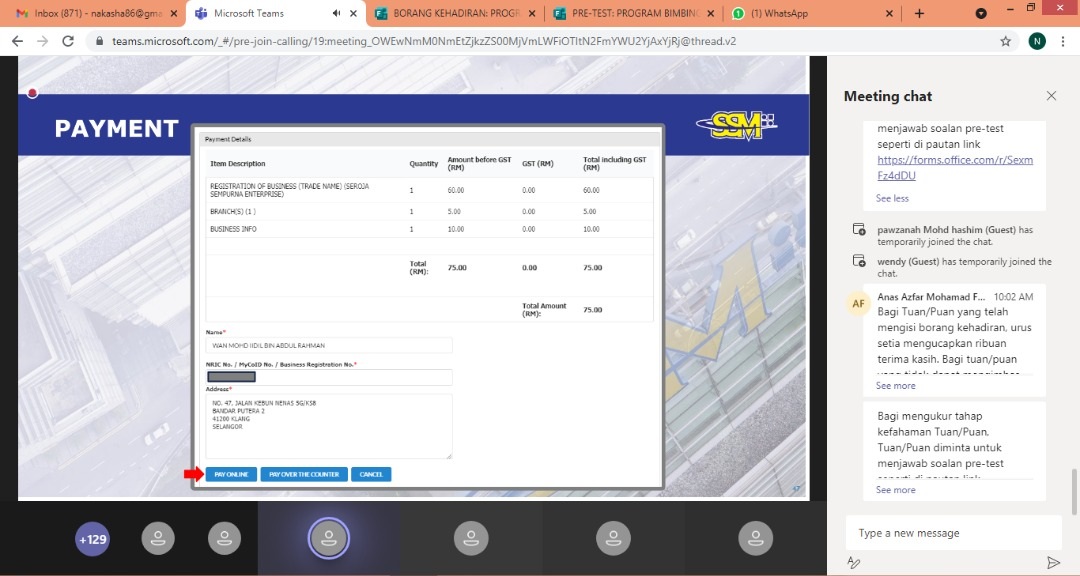Collapse message with 'See less'
Viewport: 1080px width, 576px height.
892,198
